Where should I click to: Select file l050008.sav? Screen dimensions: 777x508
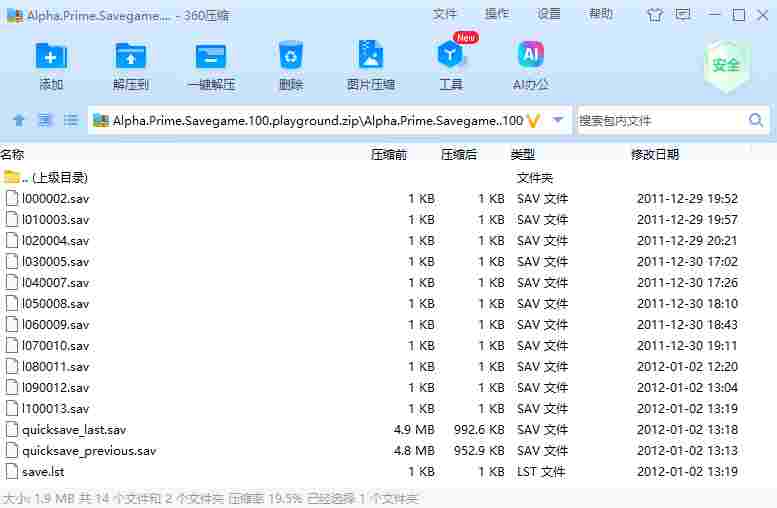point(56,304)
